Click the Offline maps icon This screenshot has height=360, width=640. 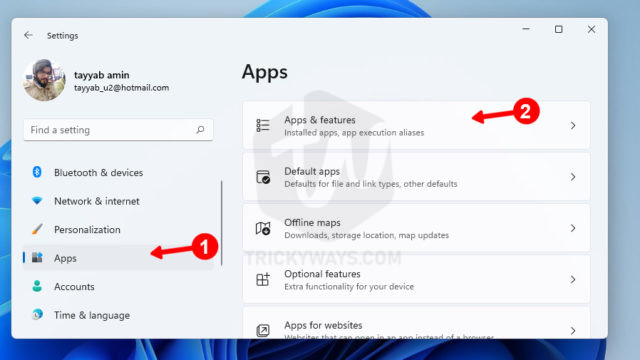click(263, 228)
